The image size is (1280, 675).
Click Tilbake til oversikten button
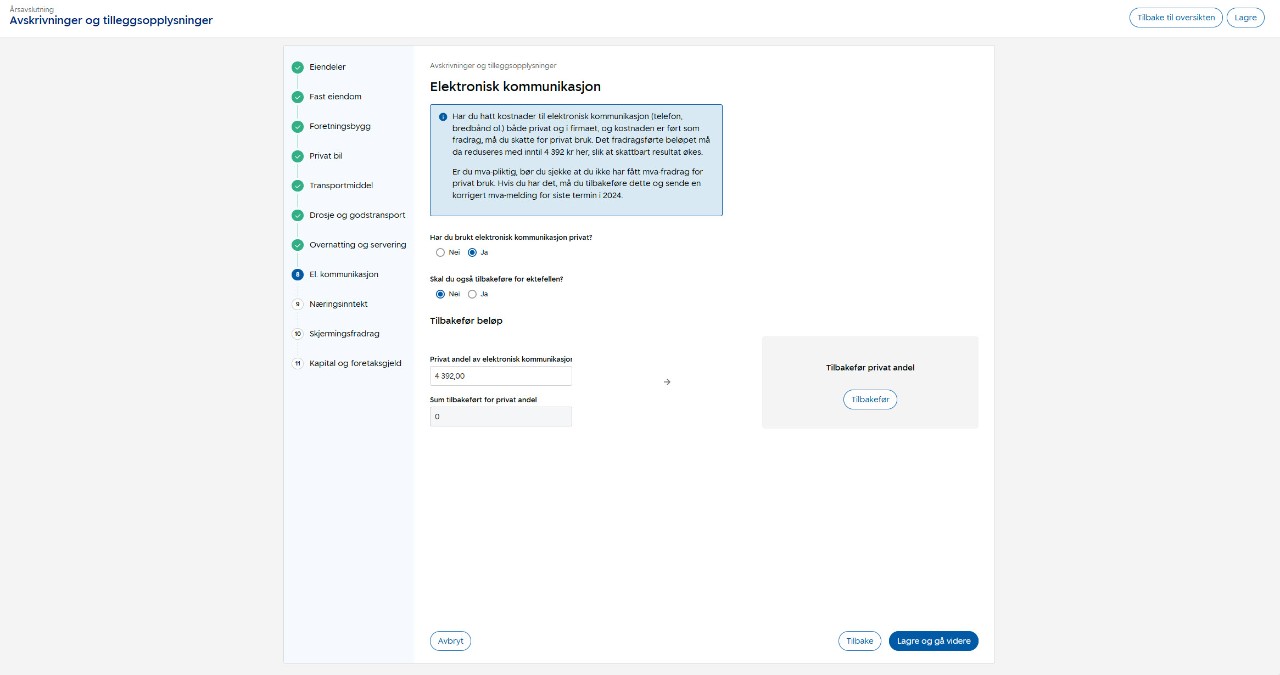pyautogui.click(x=1175, y=18)
